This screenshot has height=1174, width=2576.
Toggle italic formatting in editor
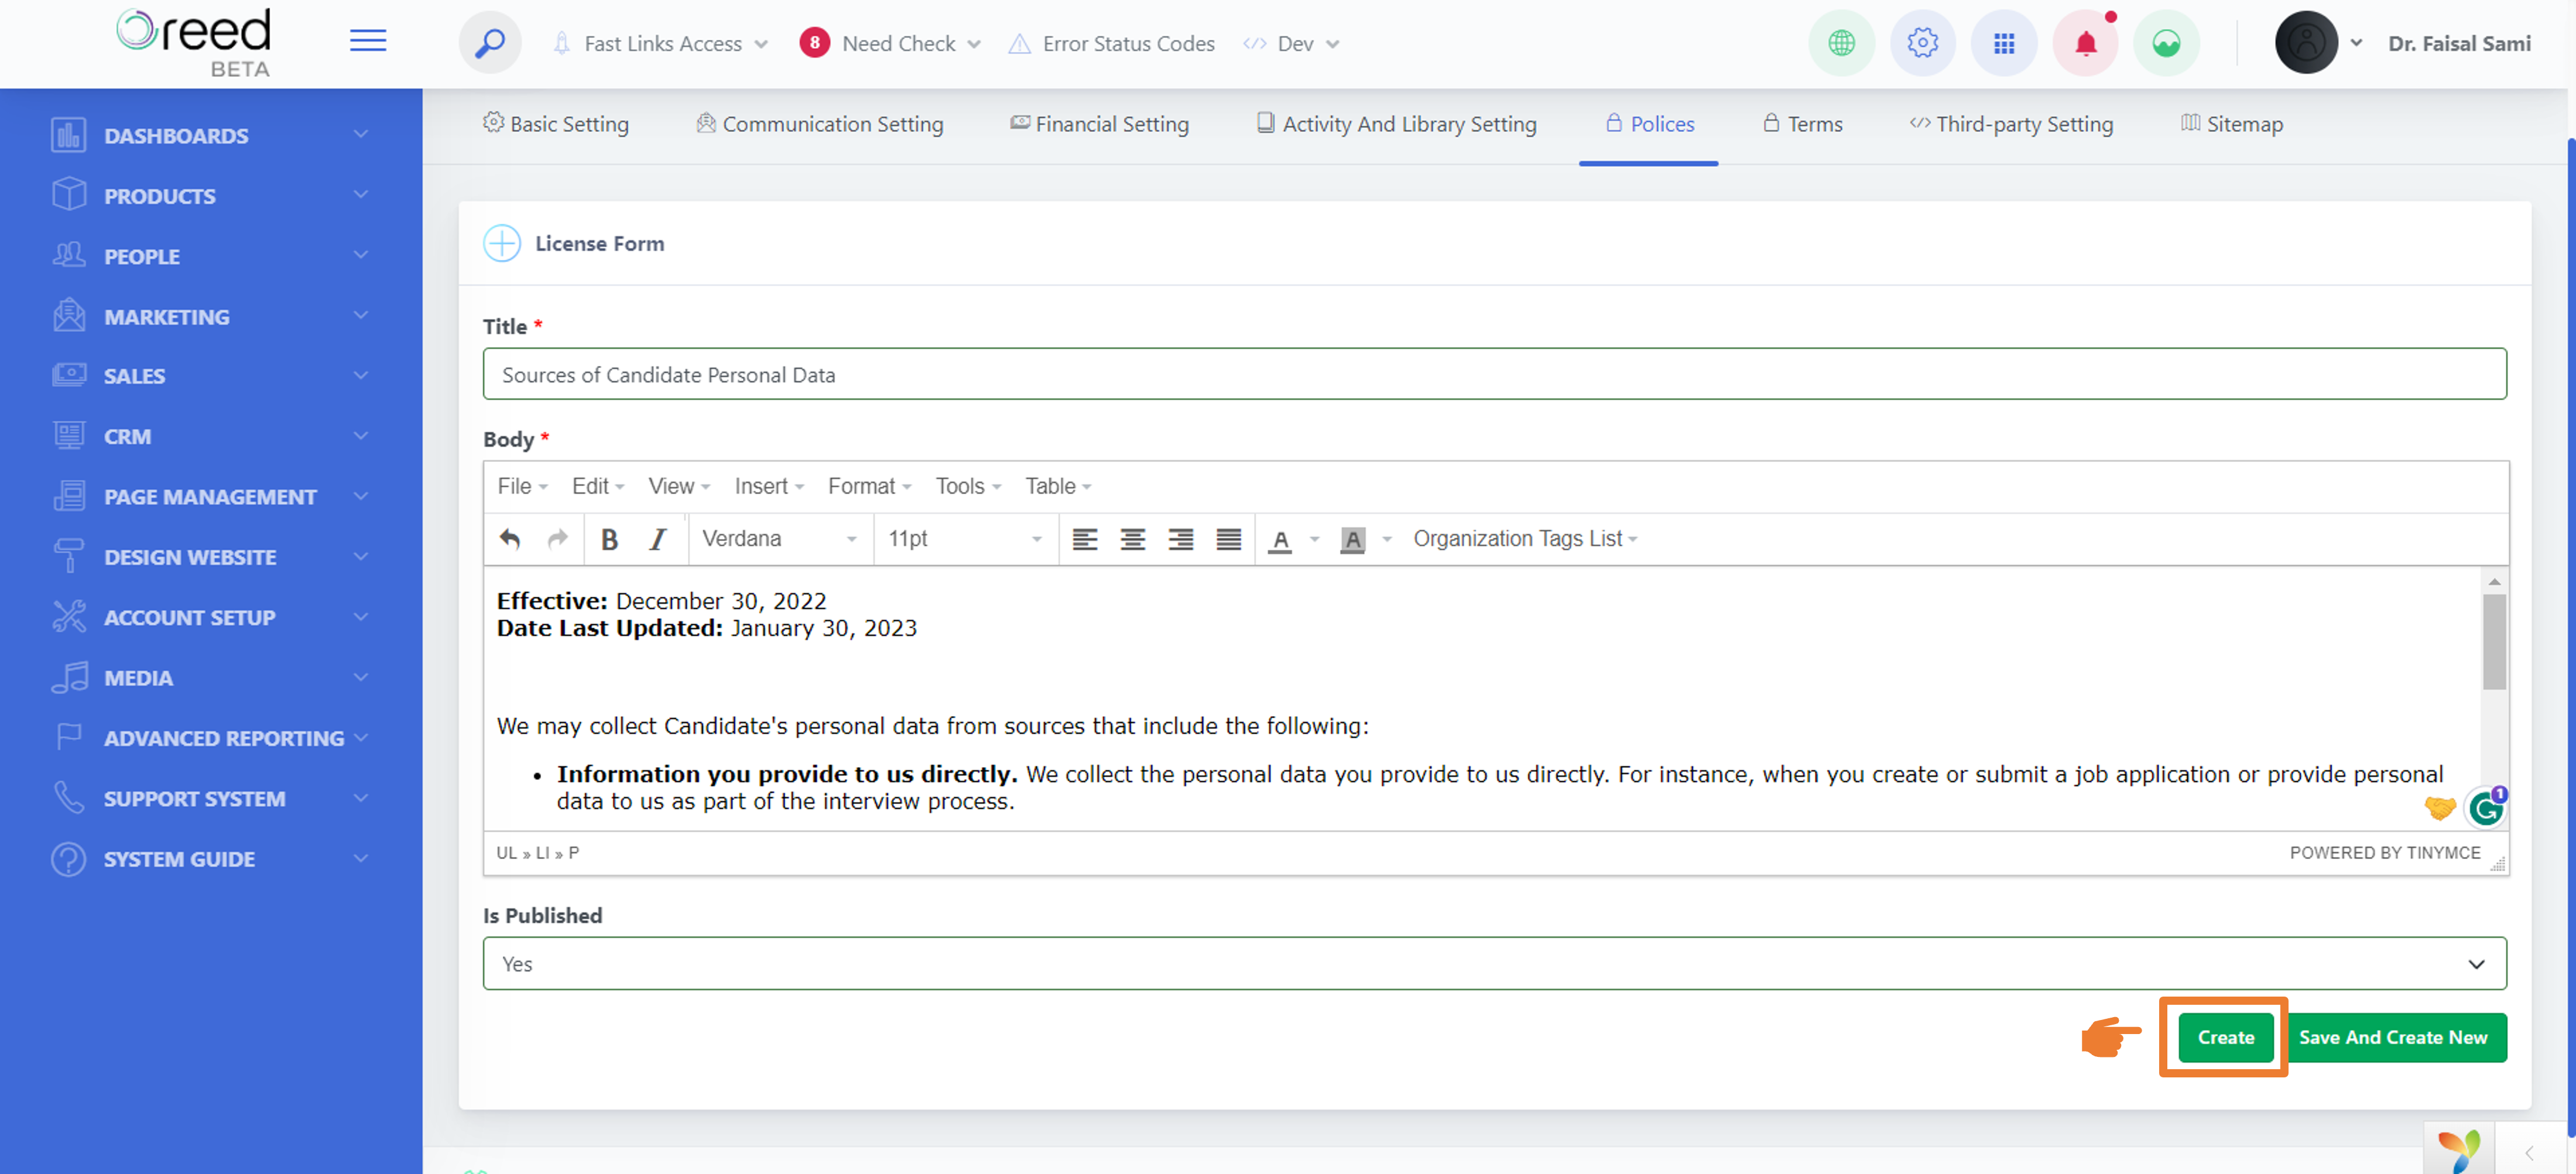(x=657, y=539)
